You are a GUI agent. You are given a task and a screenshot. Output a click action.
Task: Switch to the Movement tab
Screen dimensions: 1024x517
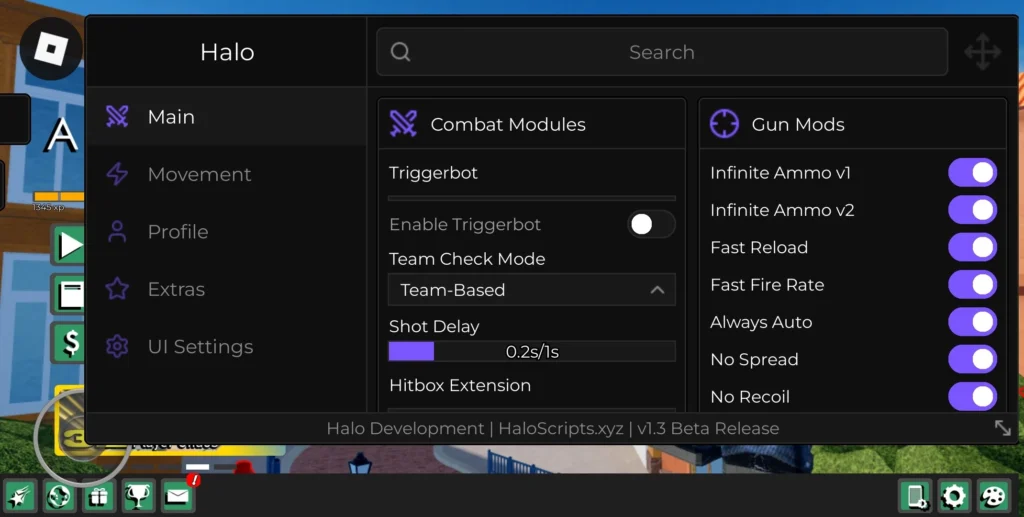pyautogui.click(x=199, y=175)
